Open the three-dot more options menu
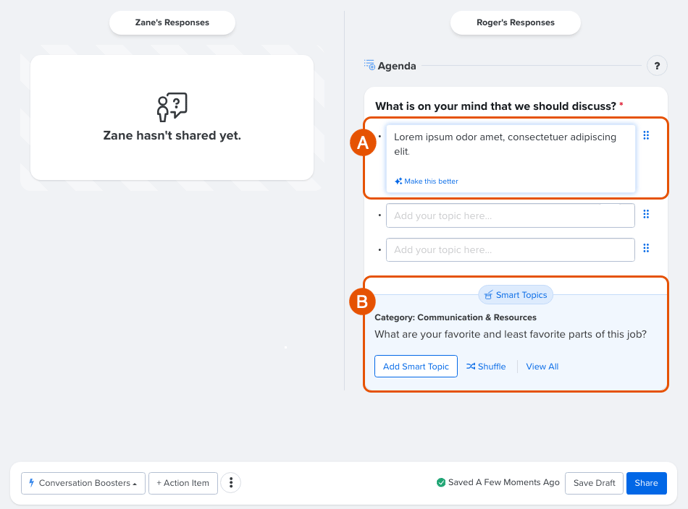Viewport: 688px width, 509px height. [x=231, y=483]
